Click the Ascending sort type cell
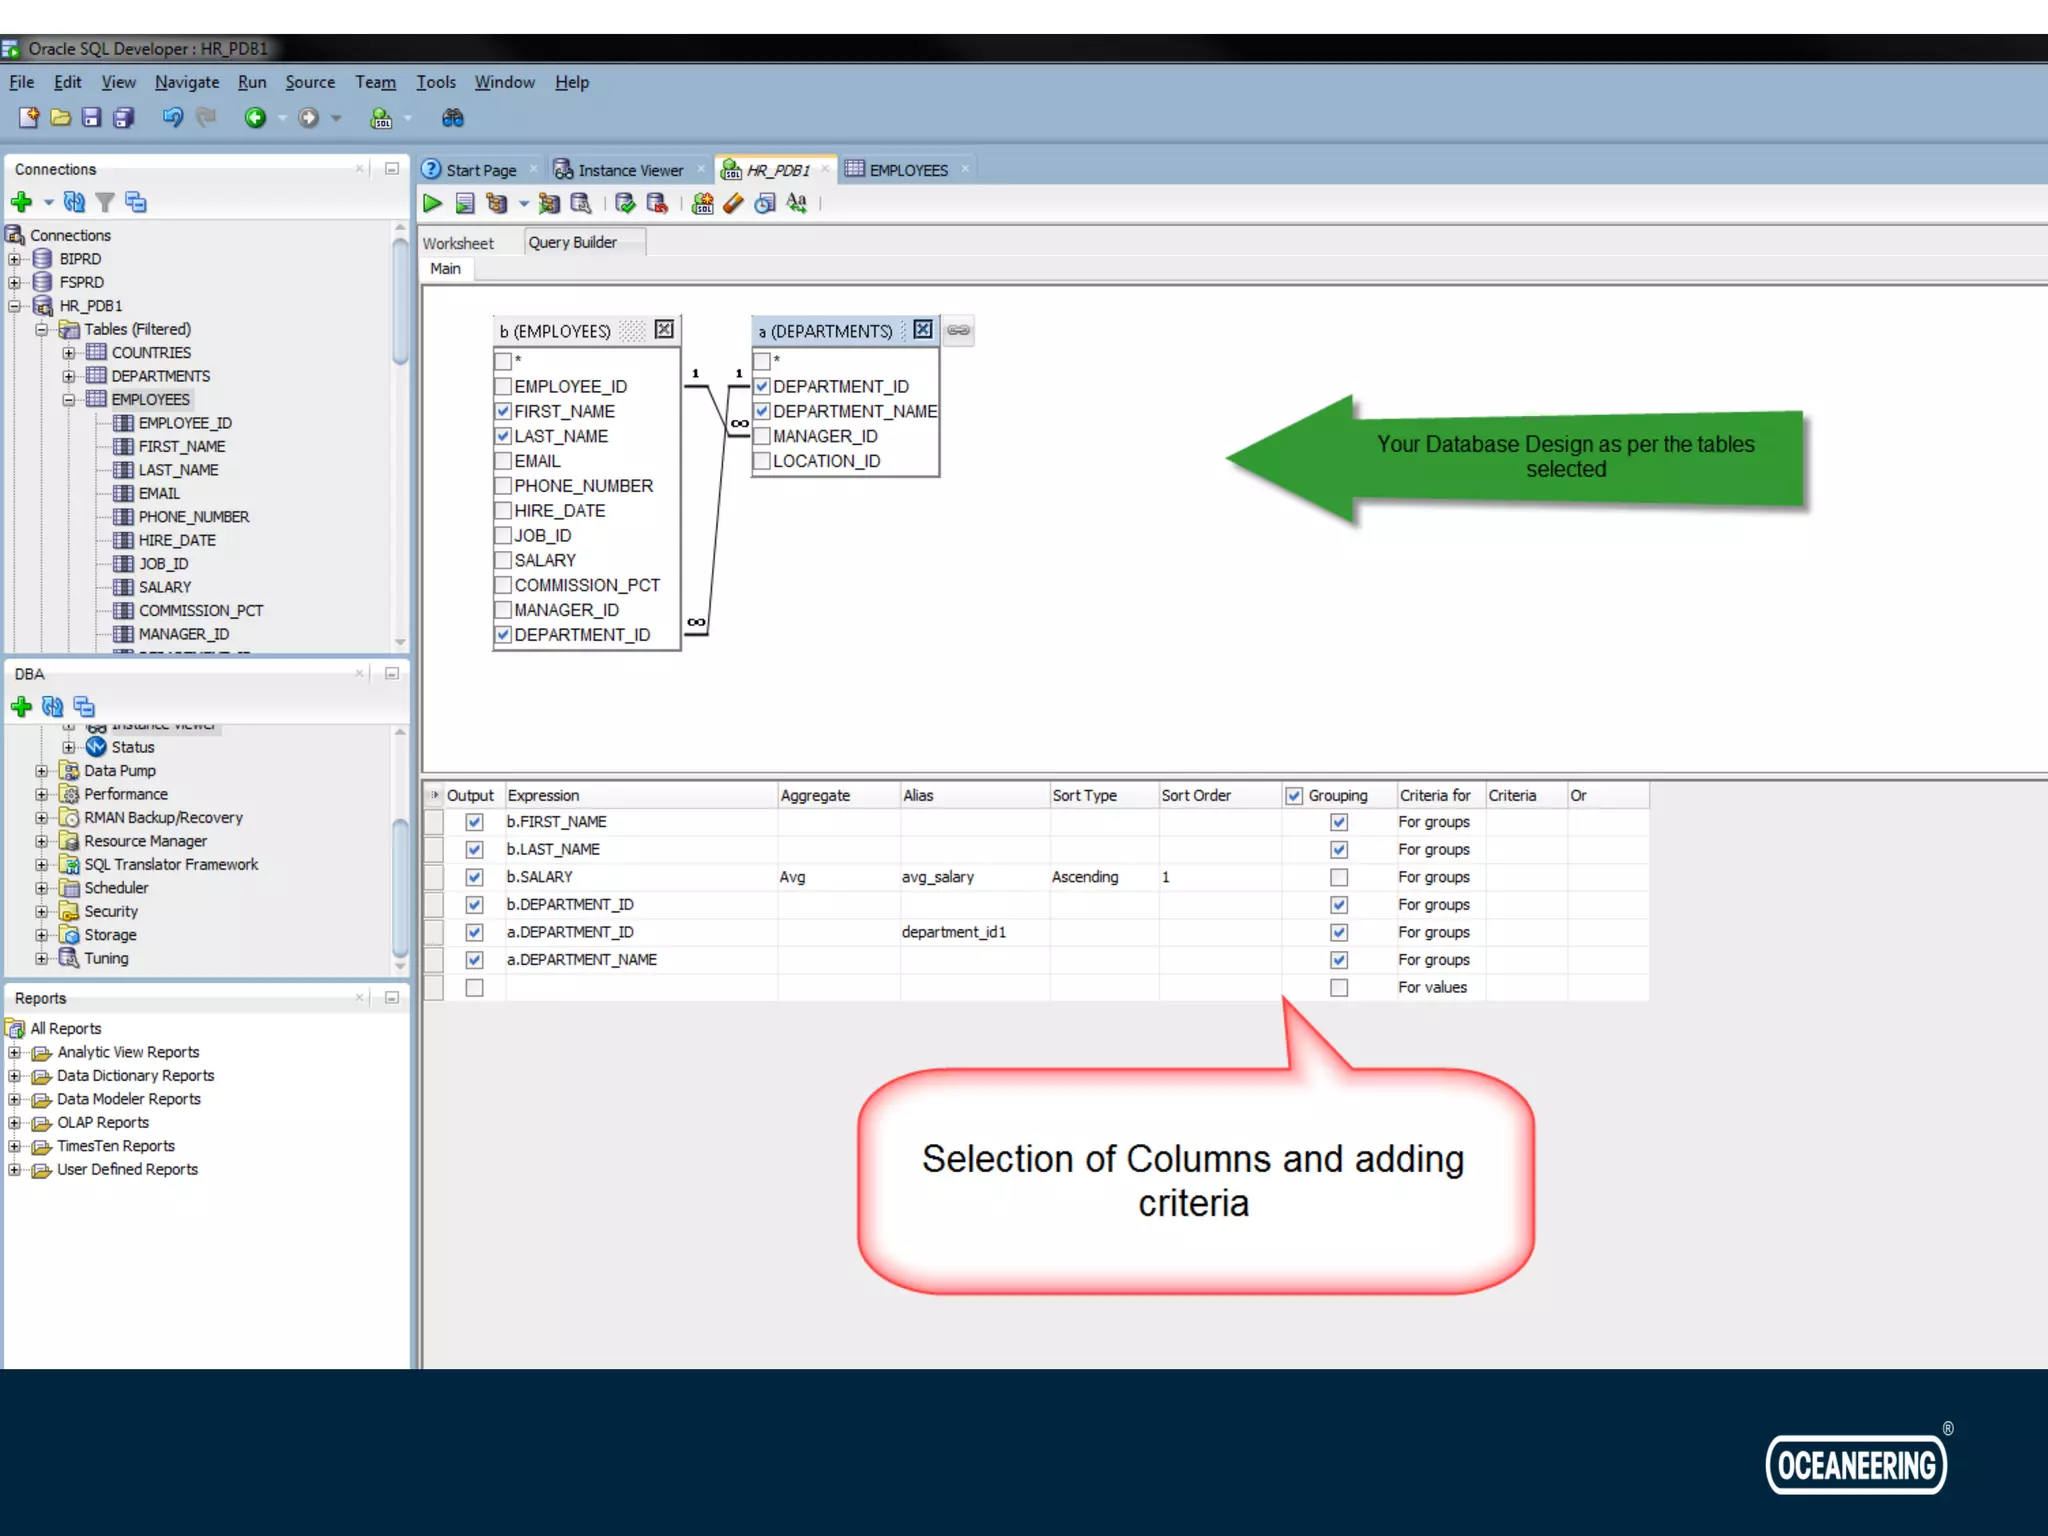 (1085, 877)
